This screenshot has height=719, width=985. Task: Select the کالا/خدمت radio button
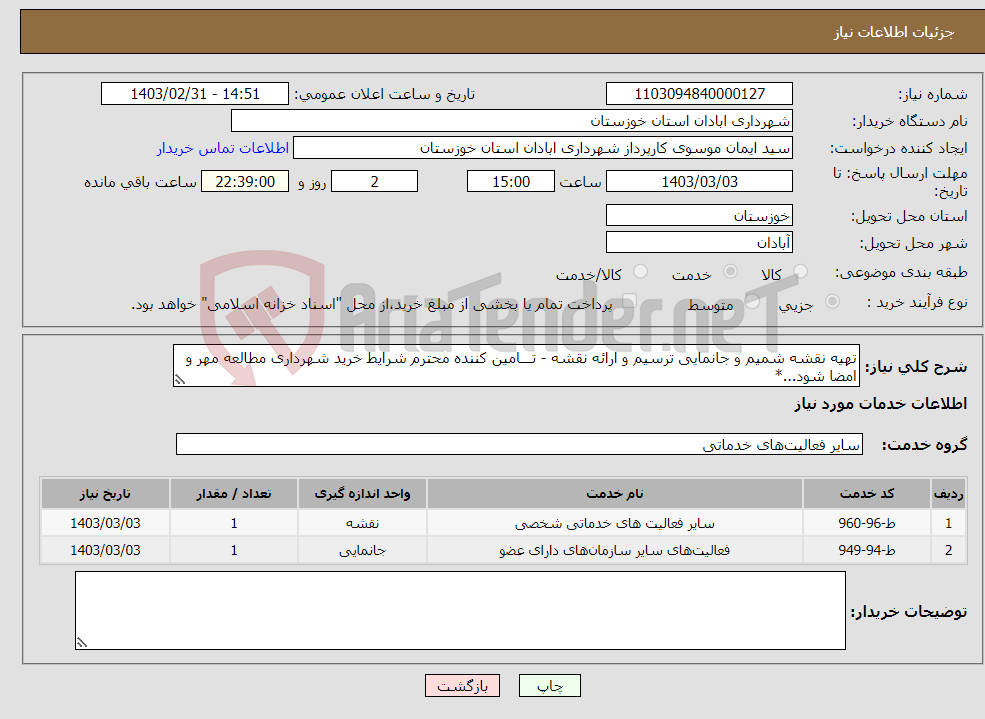pos(640,272)
